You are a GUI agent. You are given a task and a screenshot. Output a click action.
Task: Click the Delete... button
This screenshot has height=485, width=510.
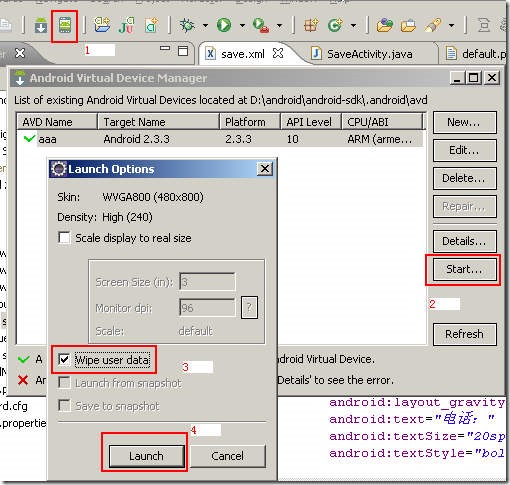(465, 178)
